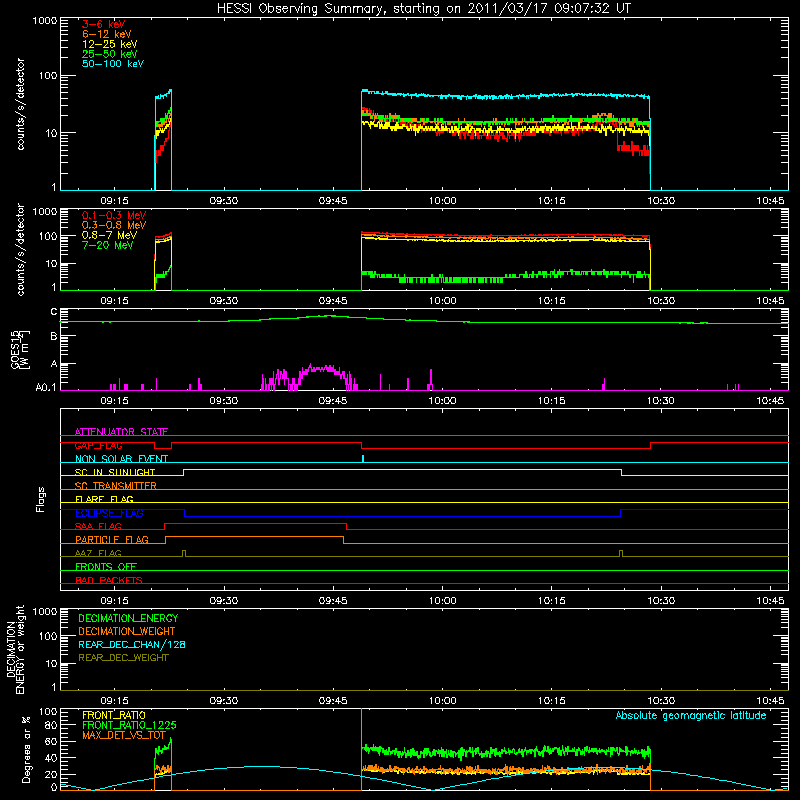Select the REAR_DEC_WEIGHT legend label
This screenshot has height=800, width=800.
(x=123, y=658)
